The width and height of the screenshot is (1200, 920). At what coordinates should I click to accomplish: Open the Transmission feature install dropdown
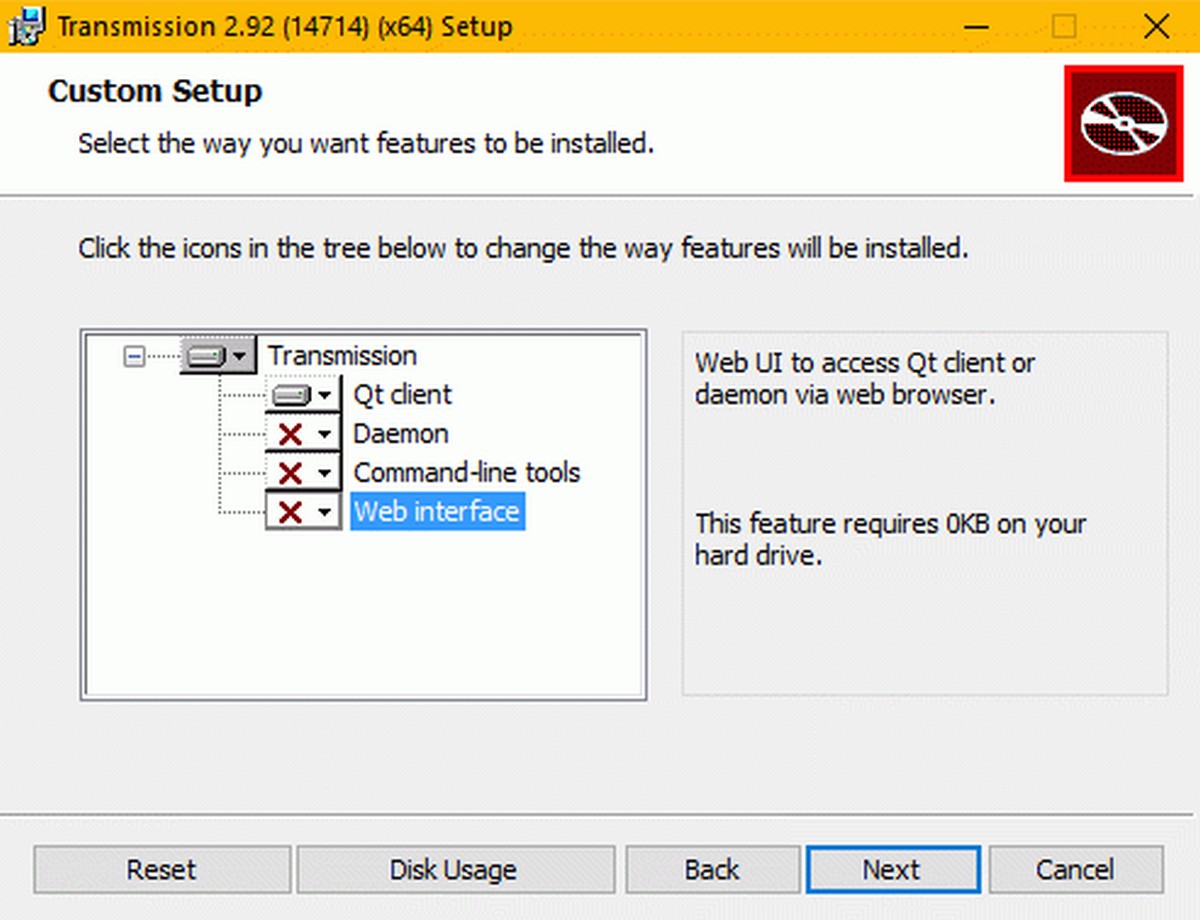(x=217, y=356)
